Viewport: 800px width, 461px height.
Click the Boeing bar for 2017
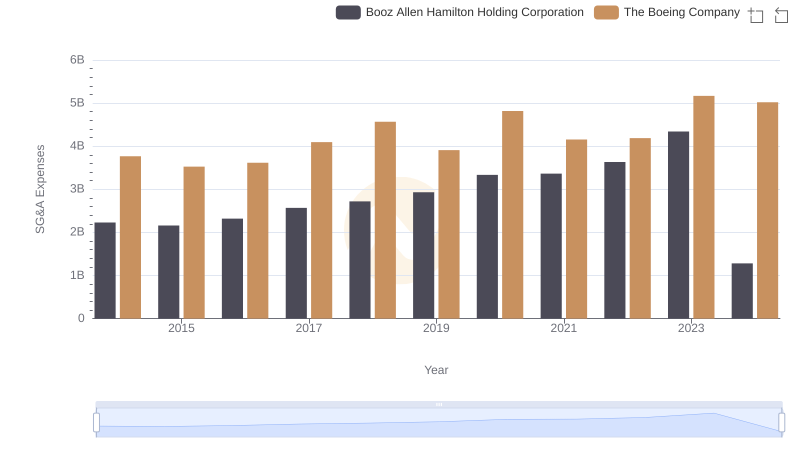point(321,230)
